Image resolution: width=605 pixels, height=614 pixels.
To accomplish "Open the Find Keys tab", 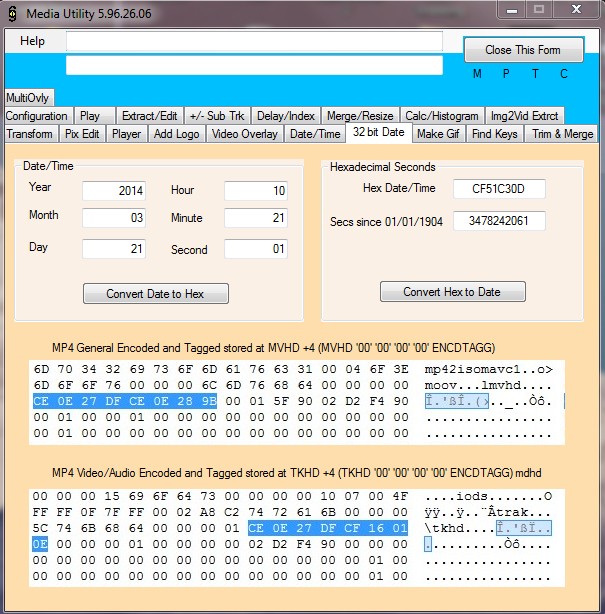I will tap(495, 134).
